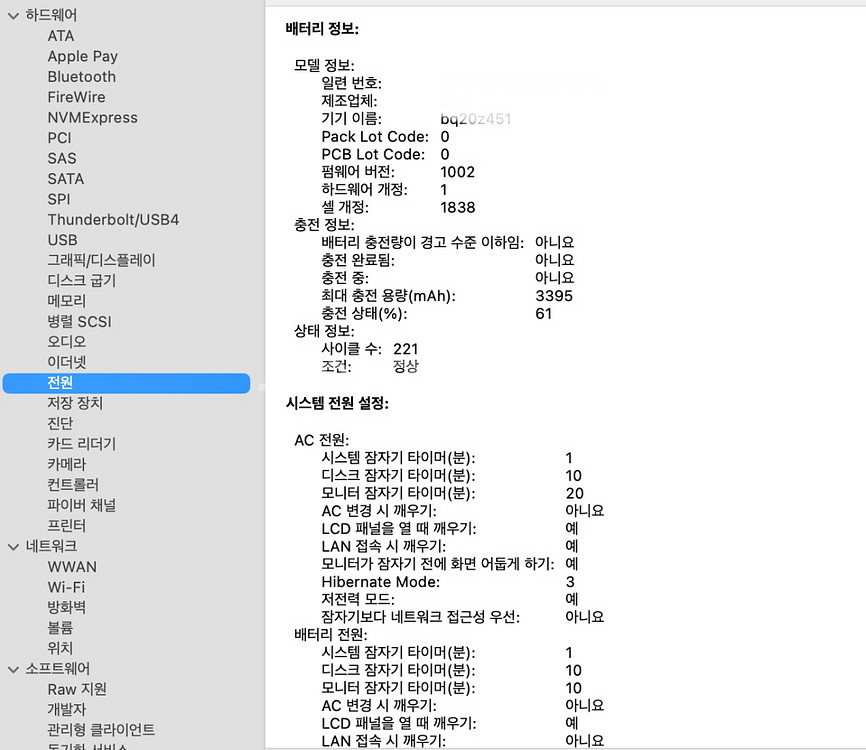Click the 사이클 수 label
This screenshot has height=750, width=866.
coord(351,348)
